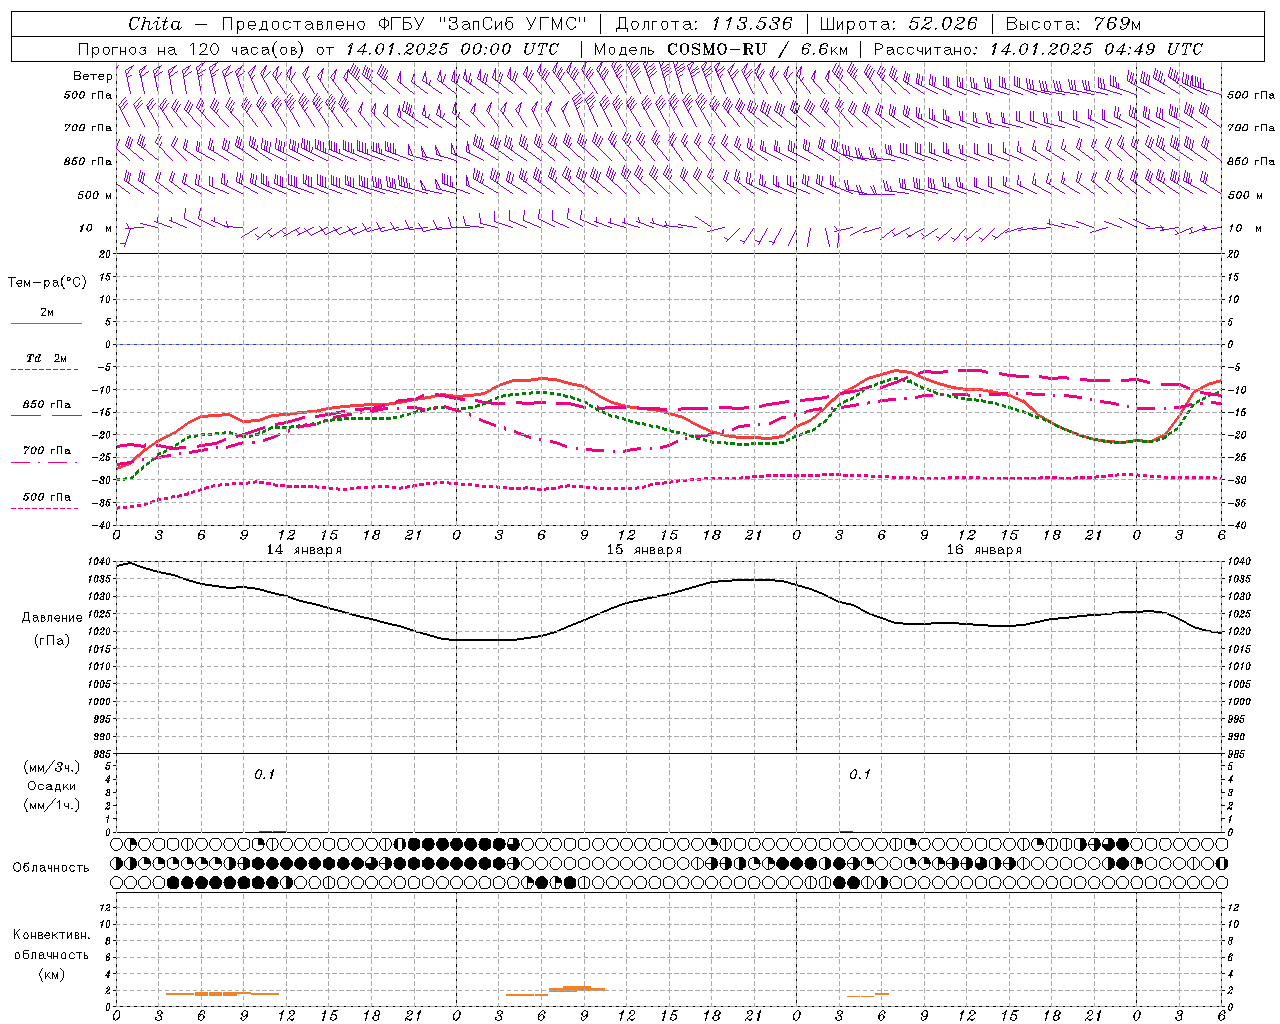Screen dimensions: 1280x1024
Task: Click the "Прогноз на 120 часа(ов)" text
Action: click(192, 49)
